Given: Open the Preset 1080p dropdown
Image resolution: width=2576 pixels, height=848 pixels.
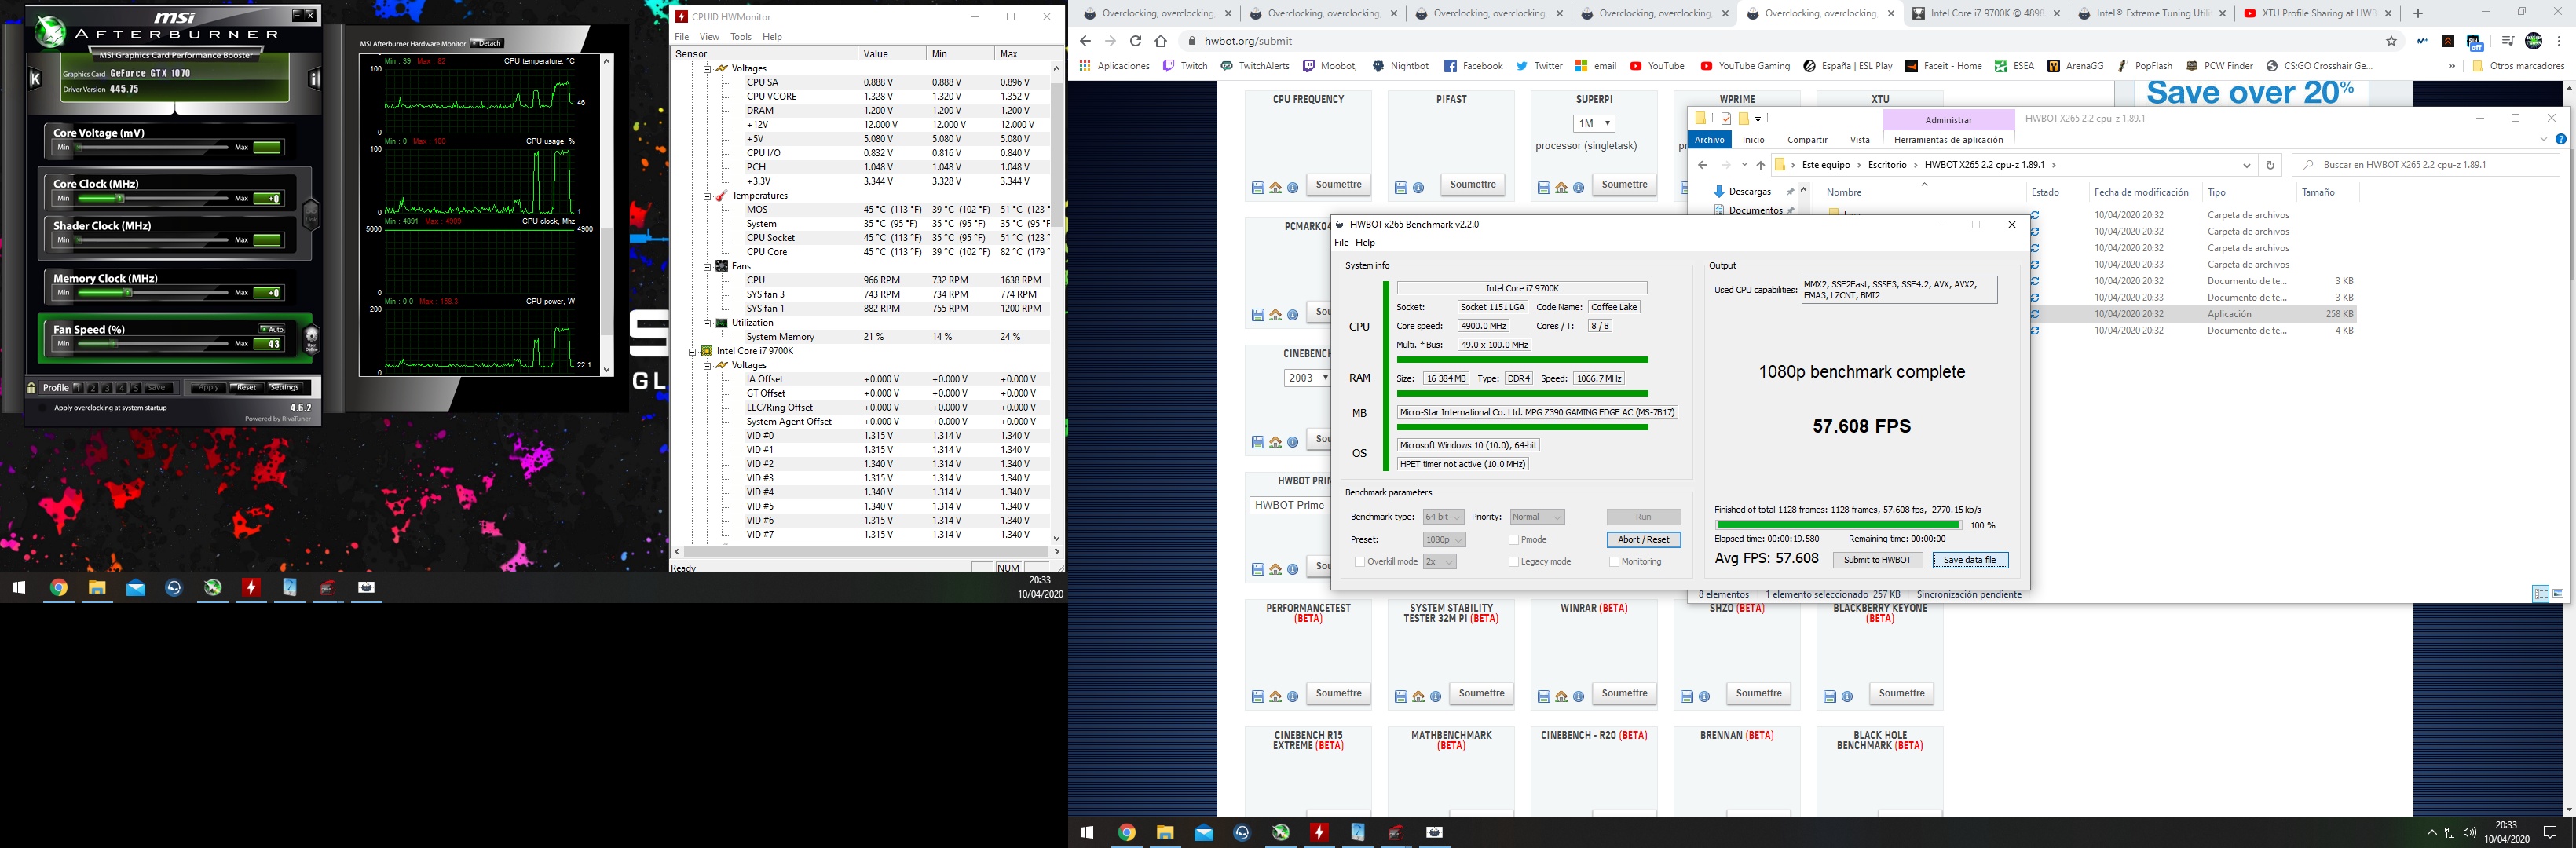Looking at the screenshot, I should click(1444, 540).
